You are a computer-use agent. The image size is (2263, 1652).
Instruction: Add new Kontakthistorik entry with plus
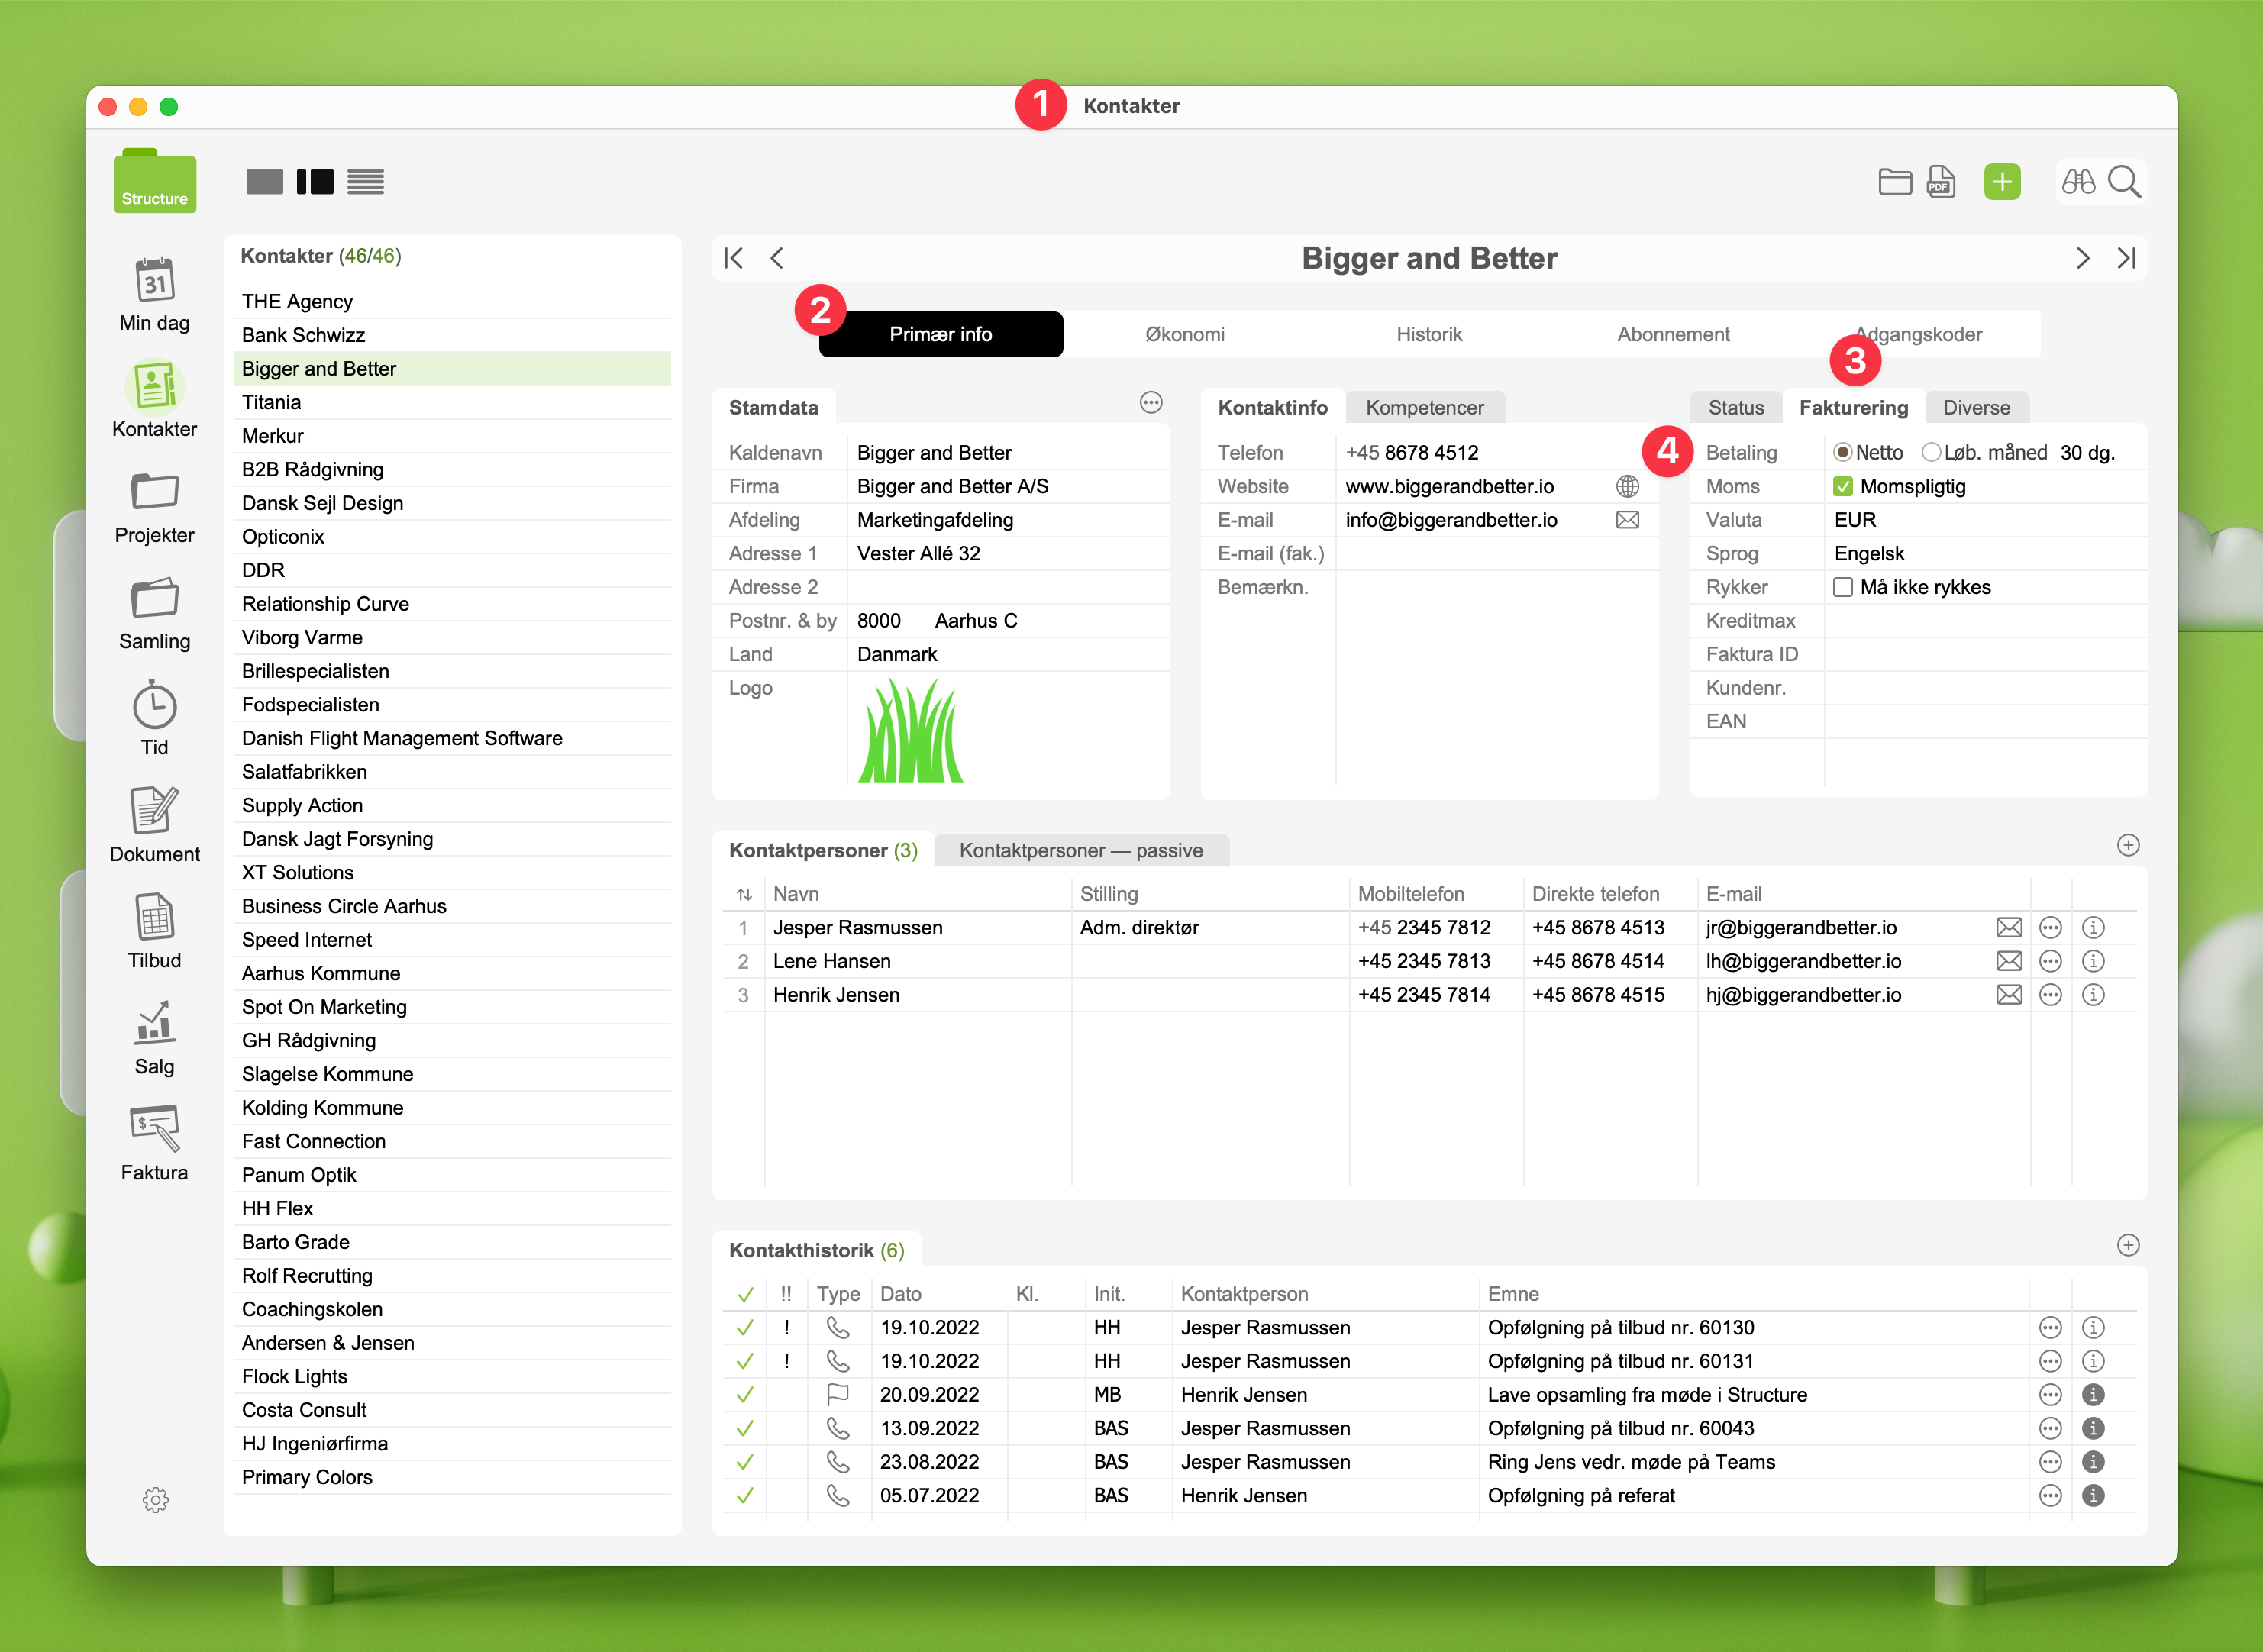[x=2128, y=1245]
